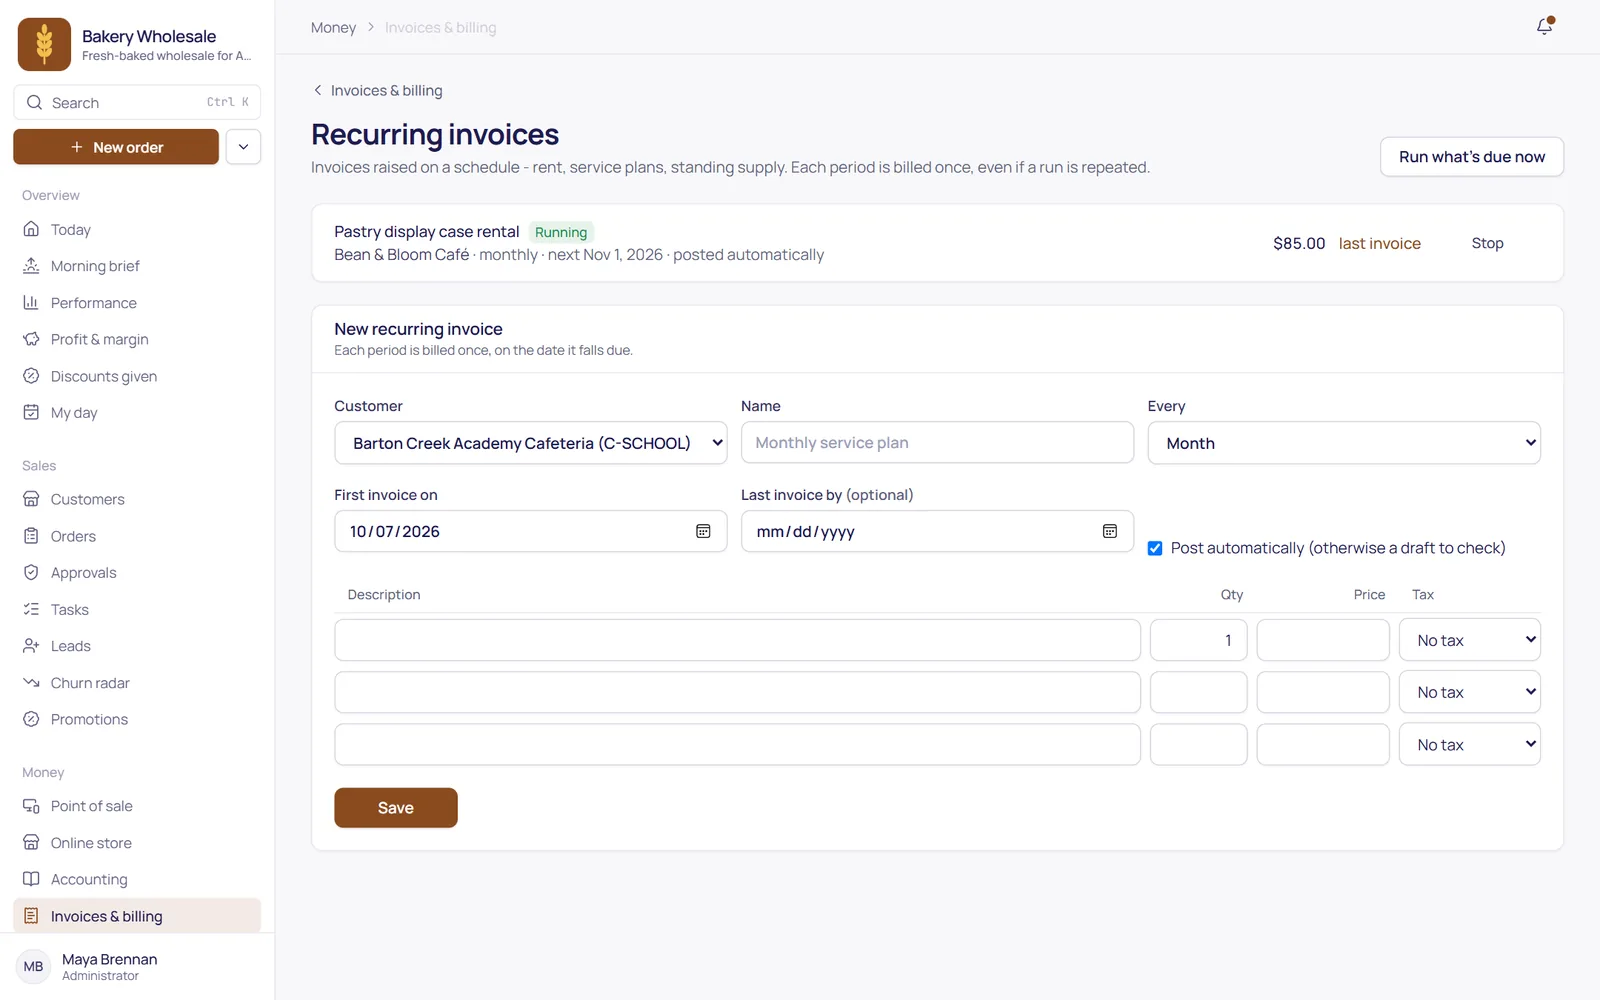
Task: Click the Accounting book icon
Action: [x=31, y=879]
